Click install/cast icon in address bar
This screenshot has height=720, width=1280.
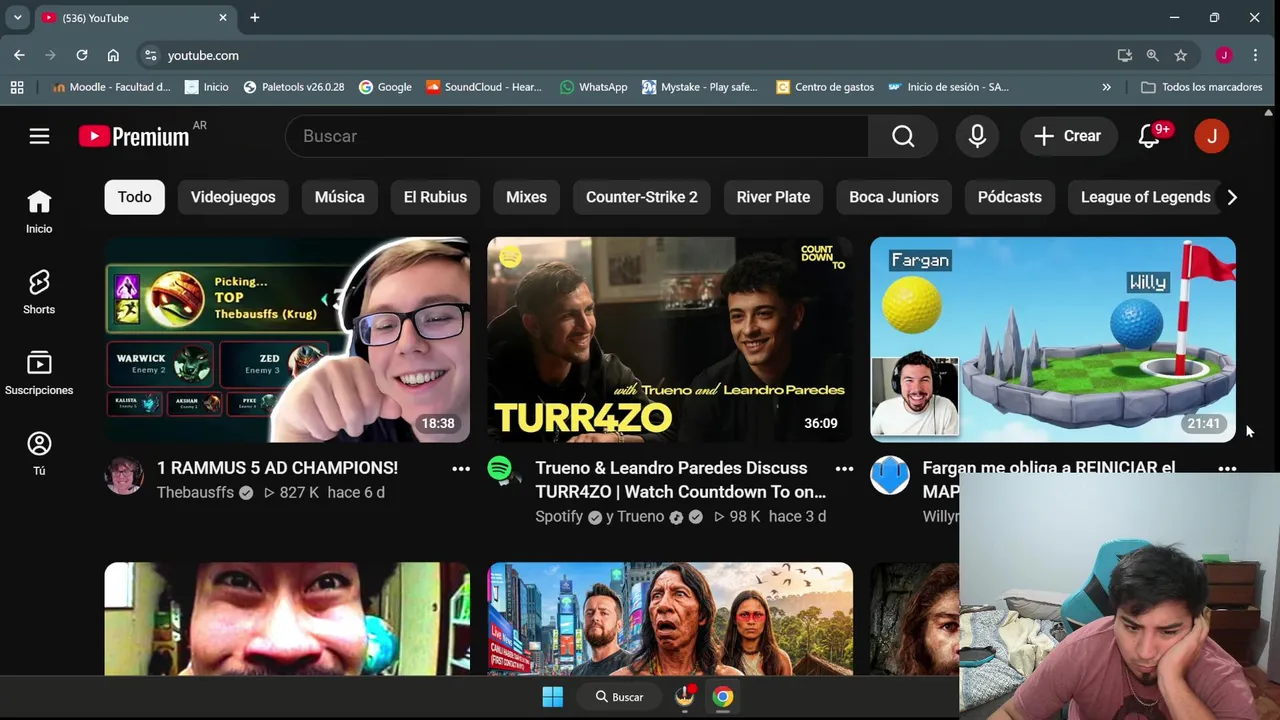coord(1125,55)
